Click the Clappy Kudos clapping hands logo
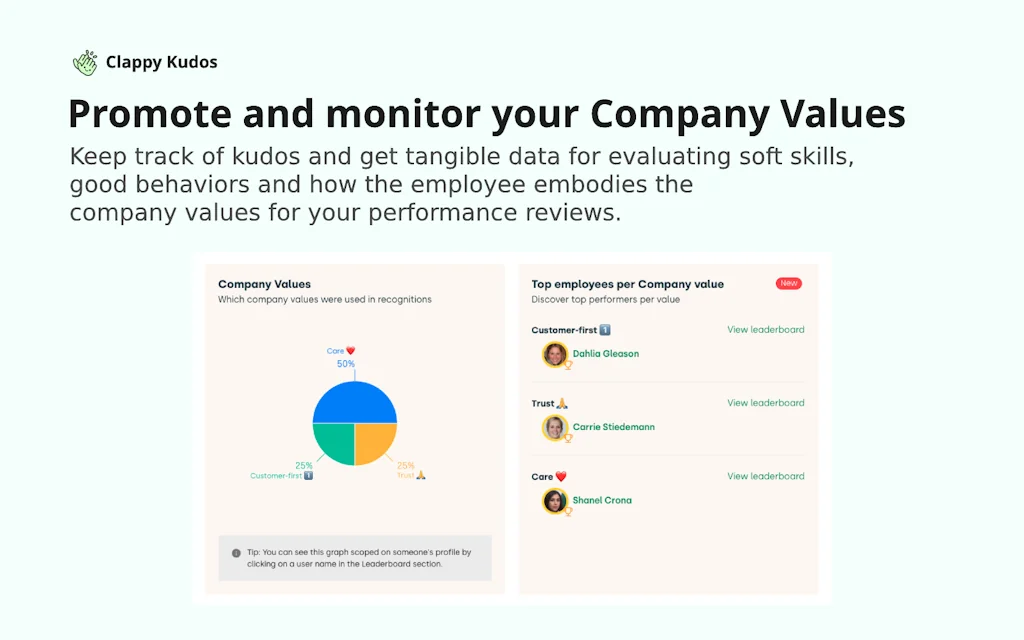Viewport: 1024px width, 640px height. coord(85,63)
